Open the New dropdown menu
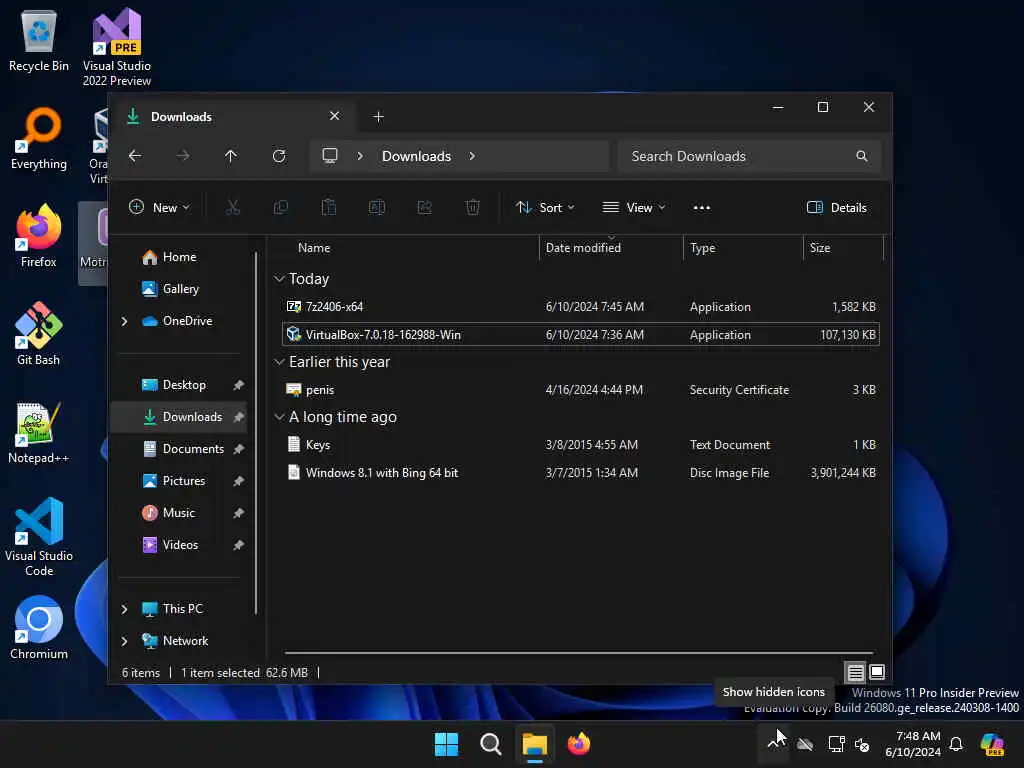The height and width of the screenshot is (768, 1024). pos(159,208)
